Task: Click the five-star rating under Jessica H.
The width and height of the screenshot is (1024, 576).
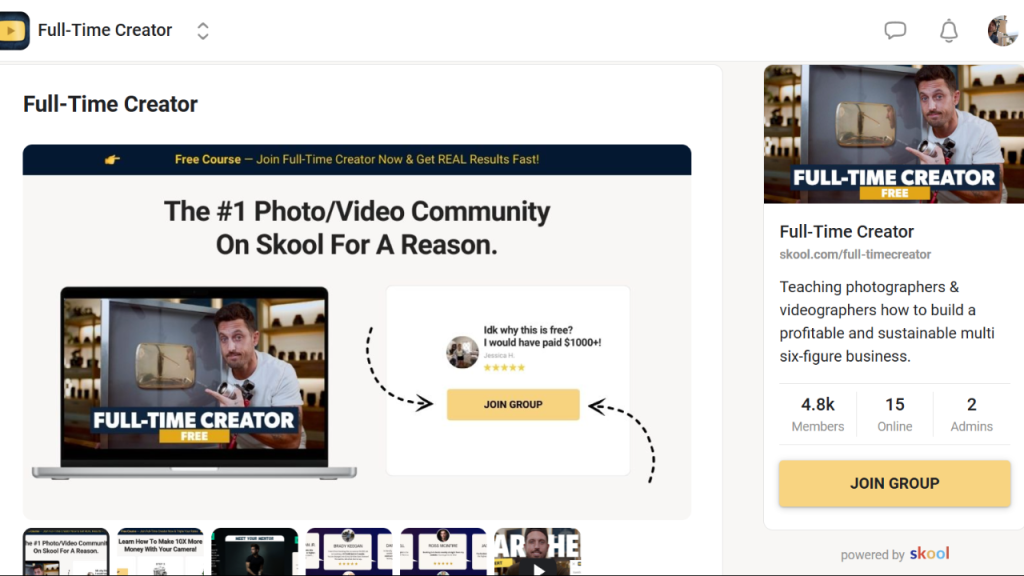Action: 504,368
